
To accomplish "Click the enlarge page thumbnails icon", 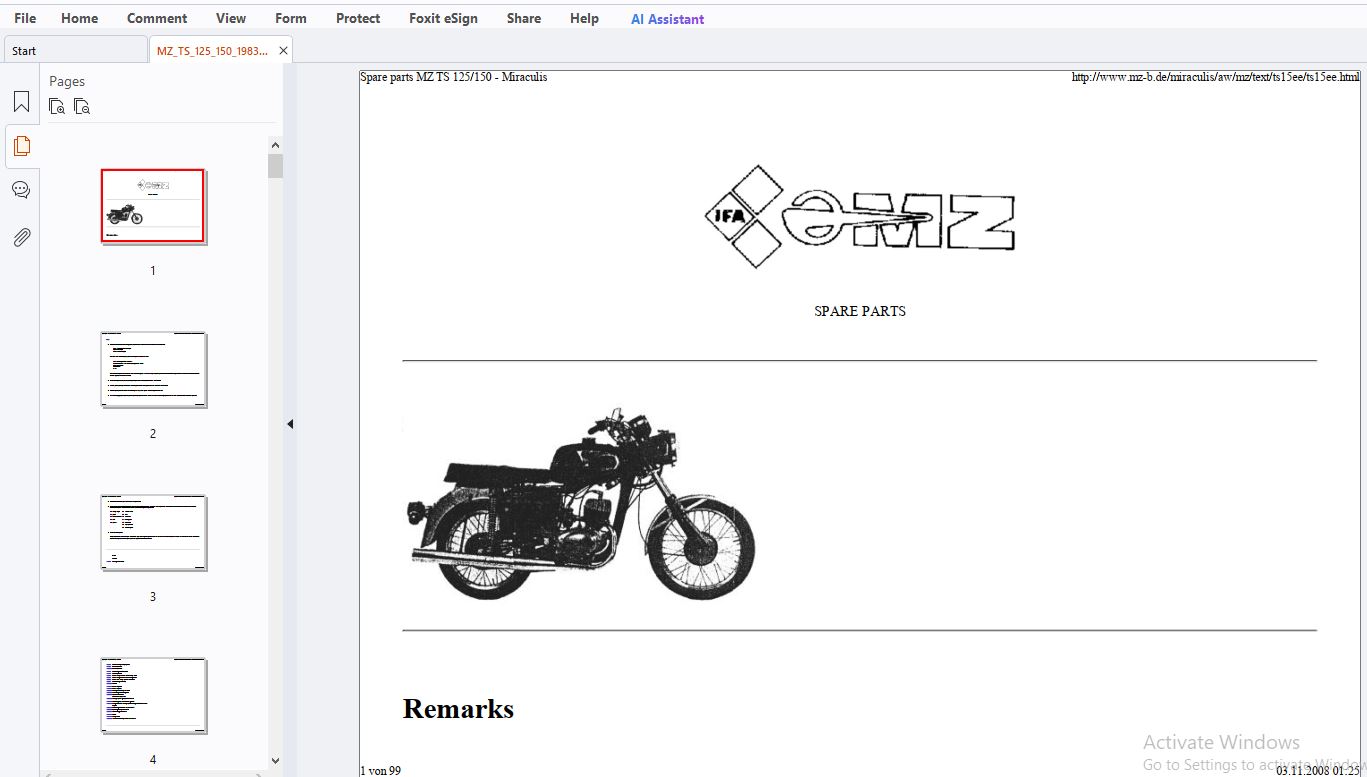I will coord(57,106).
